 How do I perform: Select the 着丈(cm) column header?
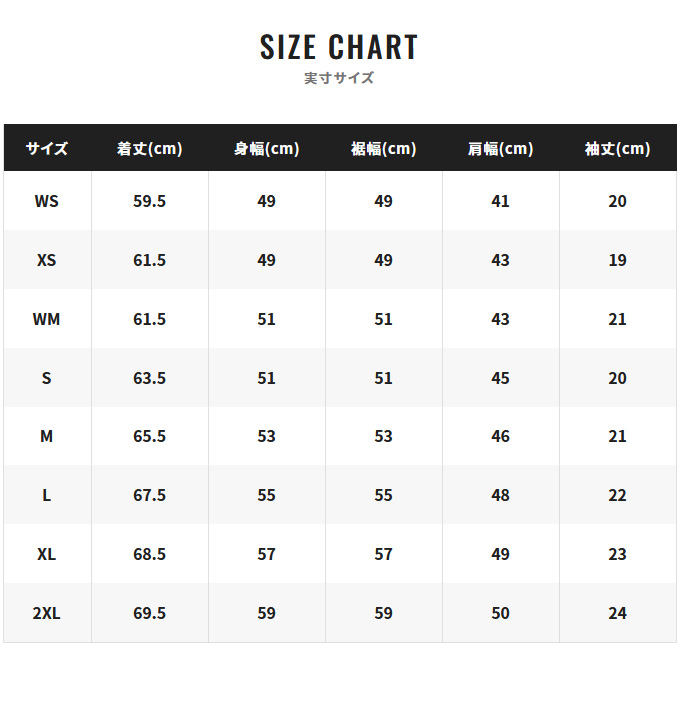(149, 149)
